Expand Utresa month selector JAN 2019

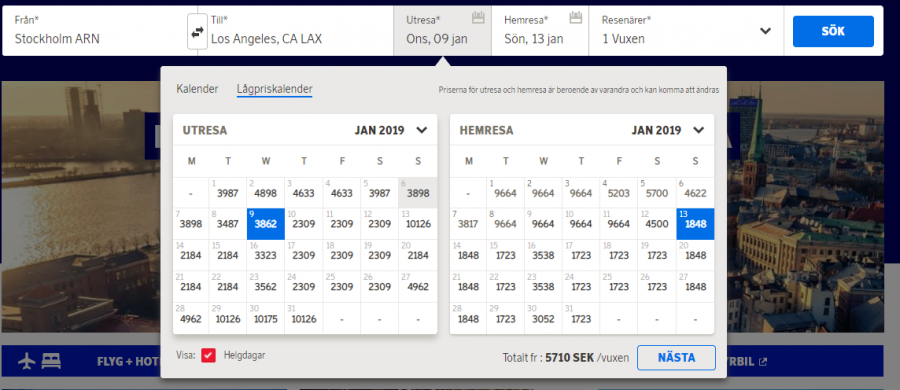[422, 130]
